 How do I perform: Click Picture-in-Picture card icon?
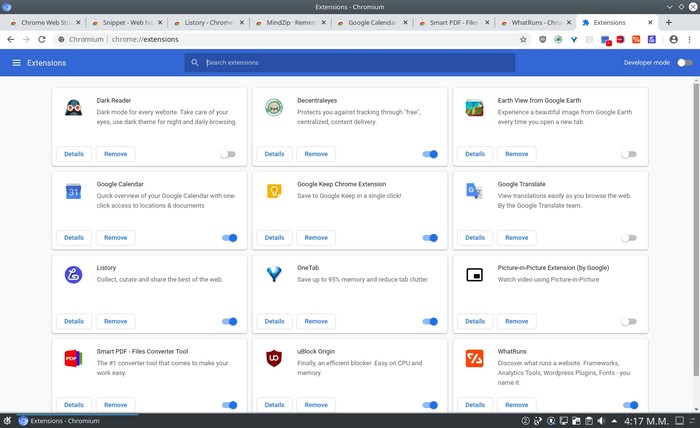(474, 275)
